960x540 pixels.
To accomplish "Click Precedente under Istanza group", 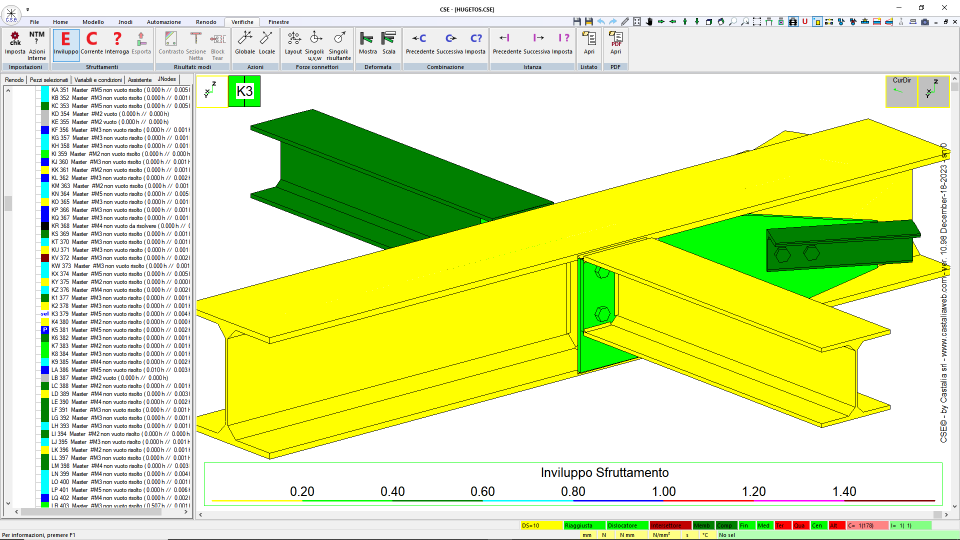I will click(x=506, y=43).
